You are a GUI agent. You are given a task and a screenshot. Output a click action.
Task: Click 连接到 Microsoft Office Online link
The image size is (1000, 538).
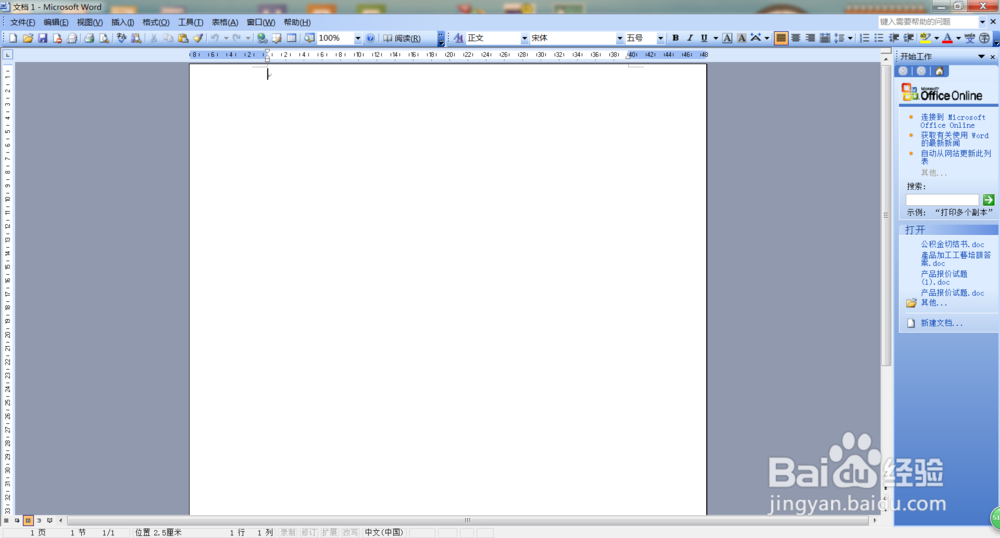pos(953,121)
